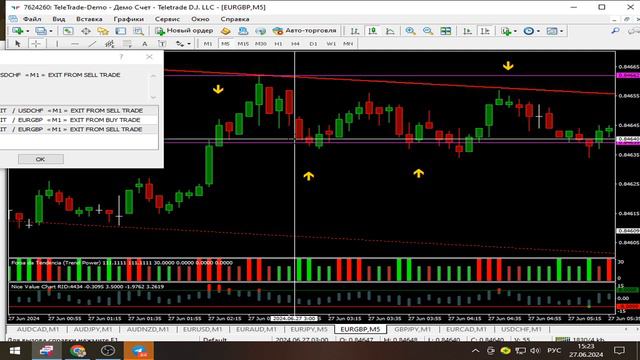Select the USDCHF EXIT FROM SELL TRADE row
The width and height of the screenshot is (640, 360).
click(x=79, y=110)
